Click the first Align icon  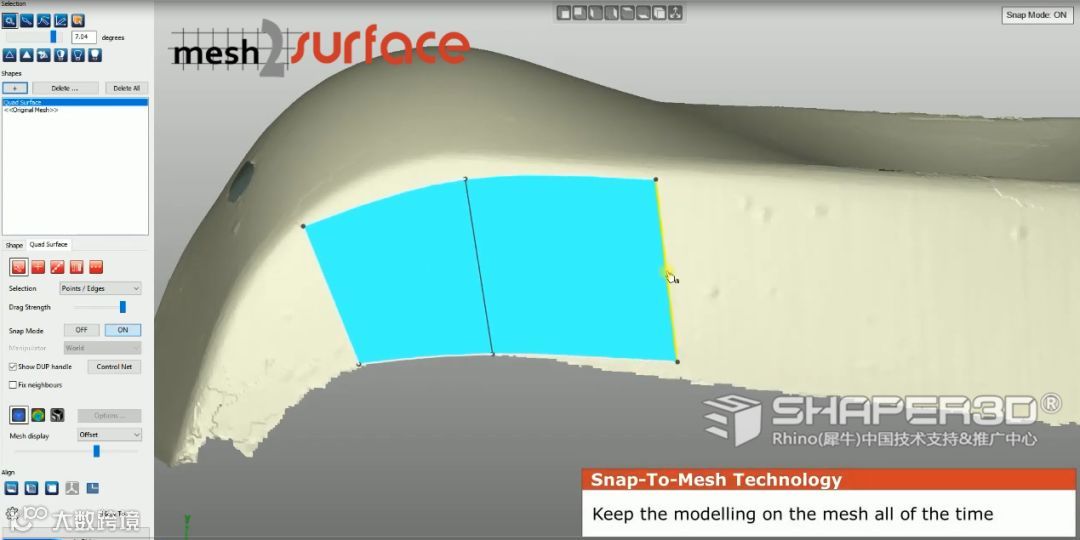11,488
